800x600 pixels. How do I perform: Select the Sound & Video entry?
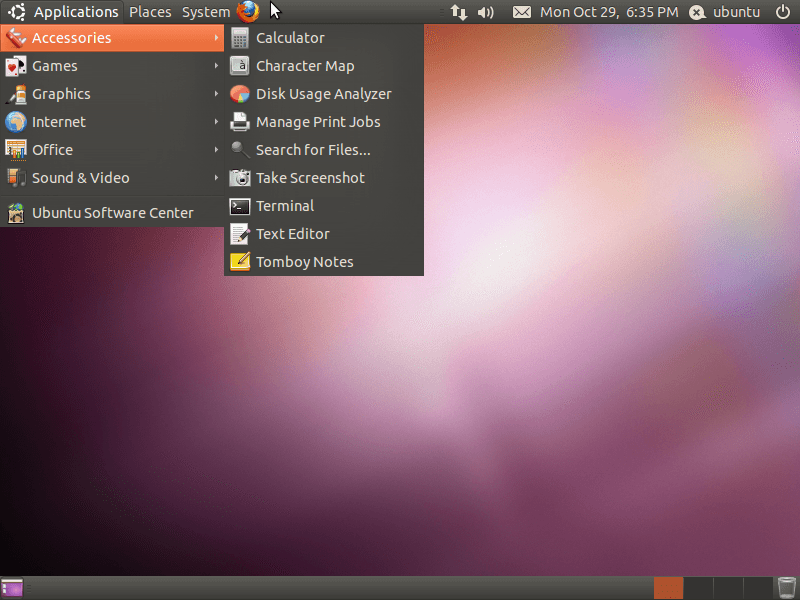pyautogui.click(x=112, y=178)
